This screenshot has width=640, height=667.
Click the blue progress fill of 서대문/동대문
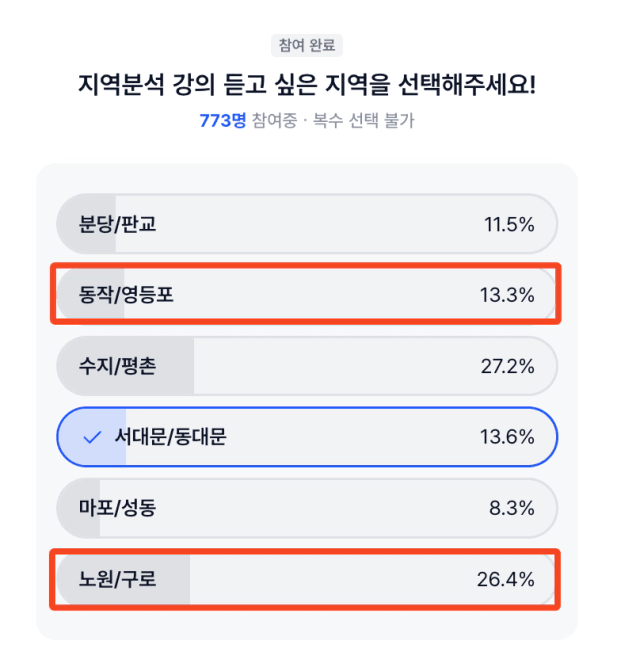(92, 437)
